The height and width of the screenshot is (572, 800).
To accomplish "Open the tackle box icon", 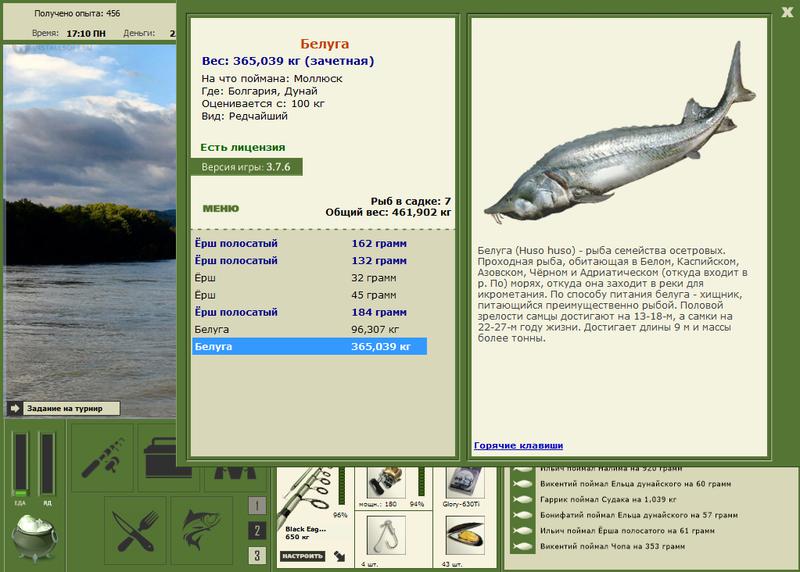I will [x=160, y=457].
